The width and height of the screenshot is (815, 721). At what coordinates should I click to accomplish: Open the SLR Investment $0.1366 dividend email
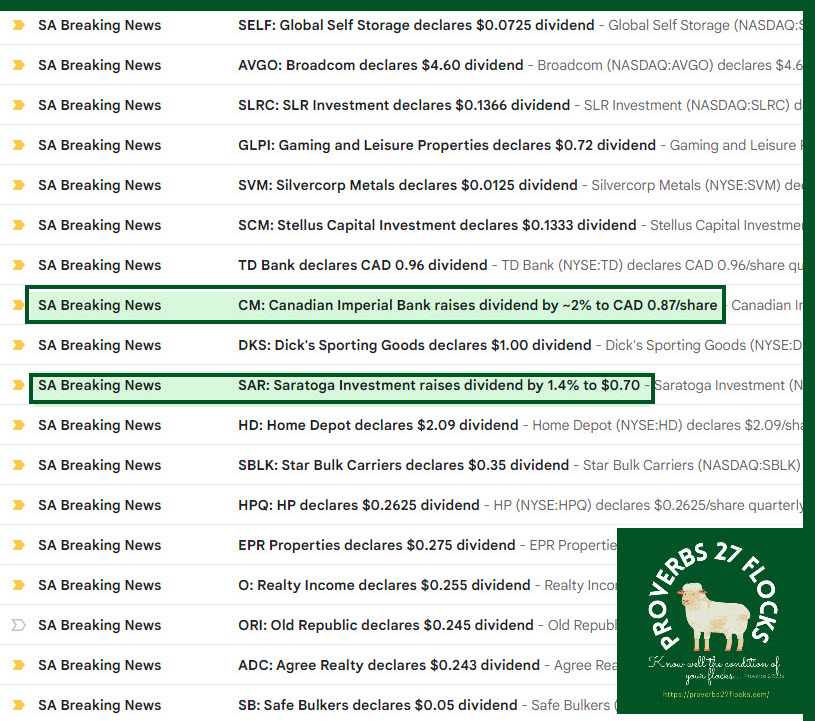point(404,105)
